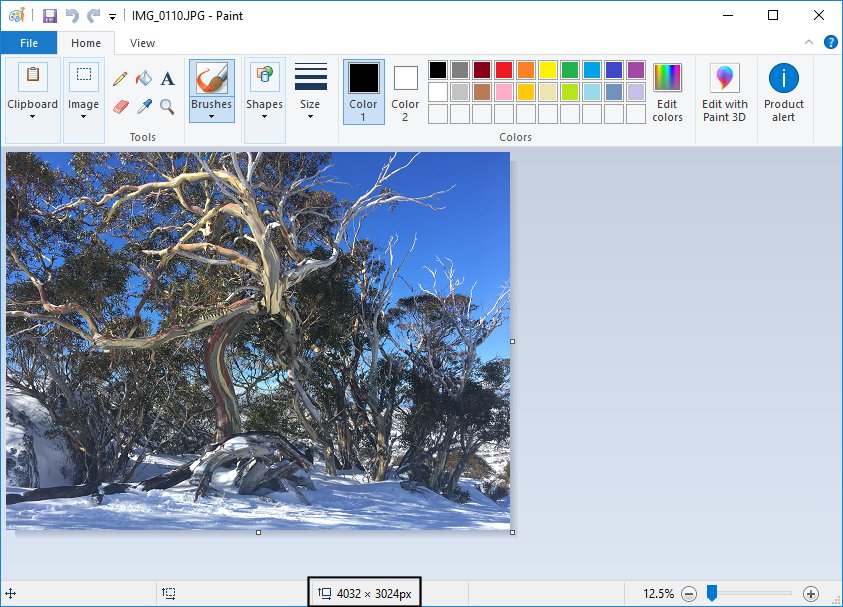843x607 pixels.
Task: Select the Eraser tool
Action: [x=120, y=105]
